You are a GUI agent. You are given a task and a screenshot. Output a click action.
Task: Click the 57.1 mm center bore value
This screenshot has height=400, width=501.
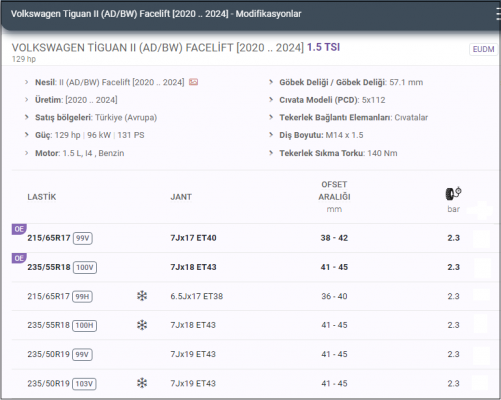click(406, 82)
